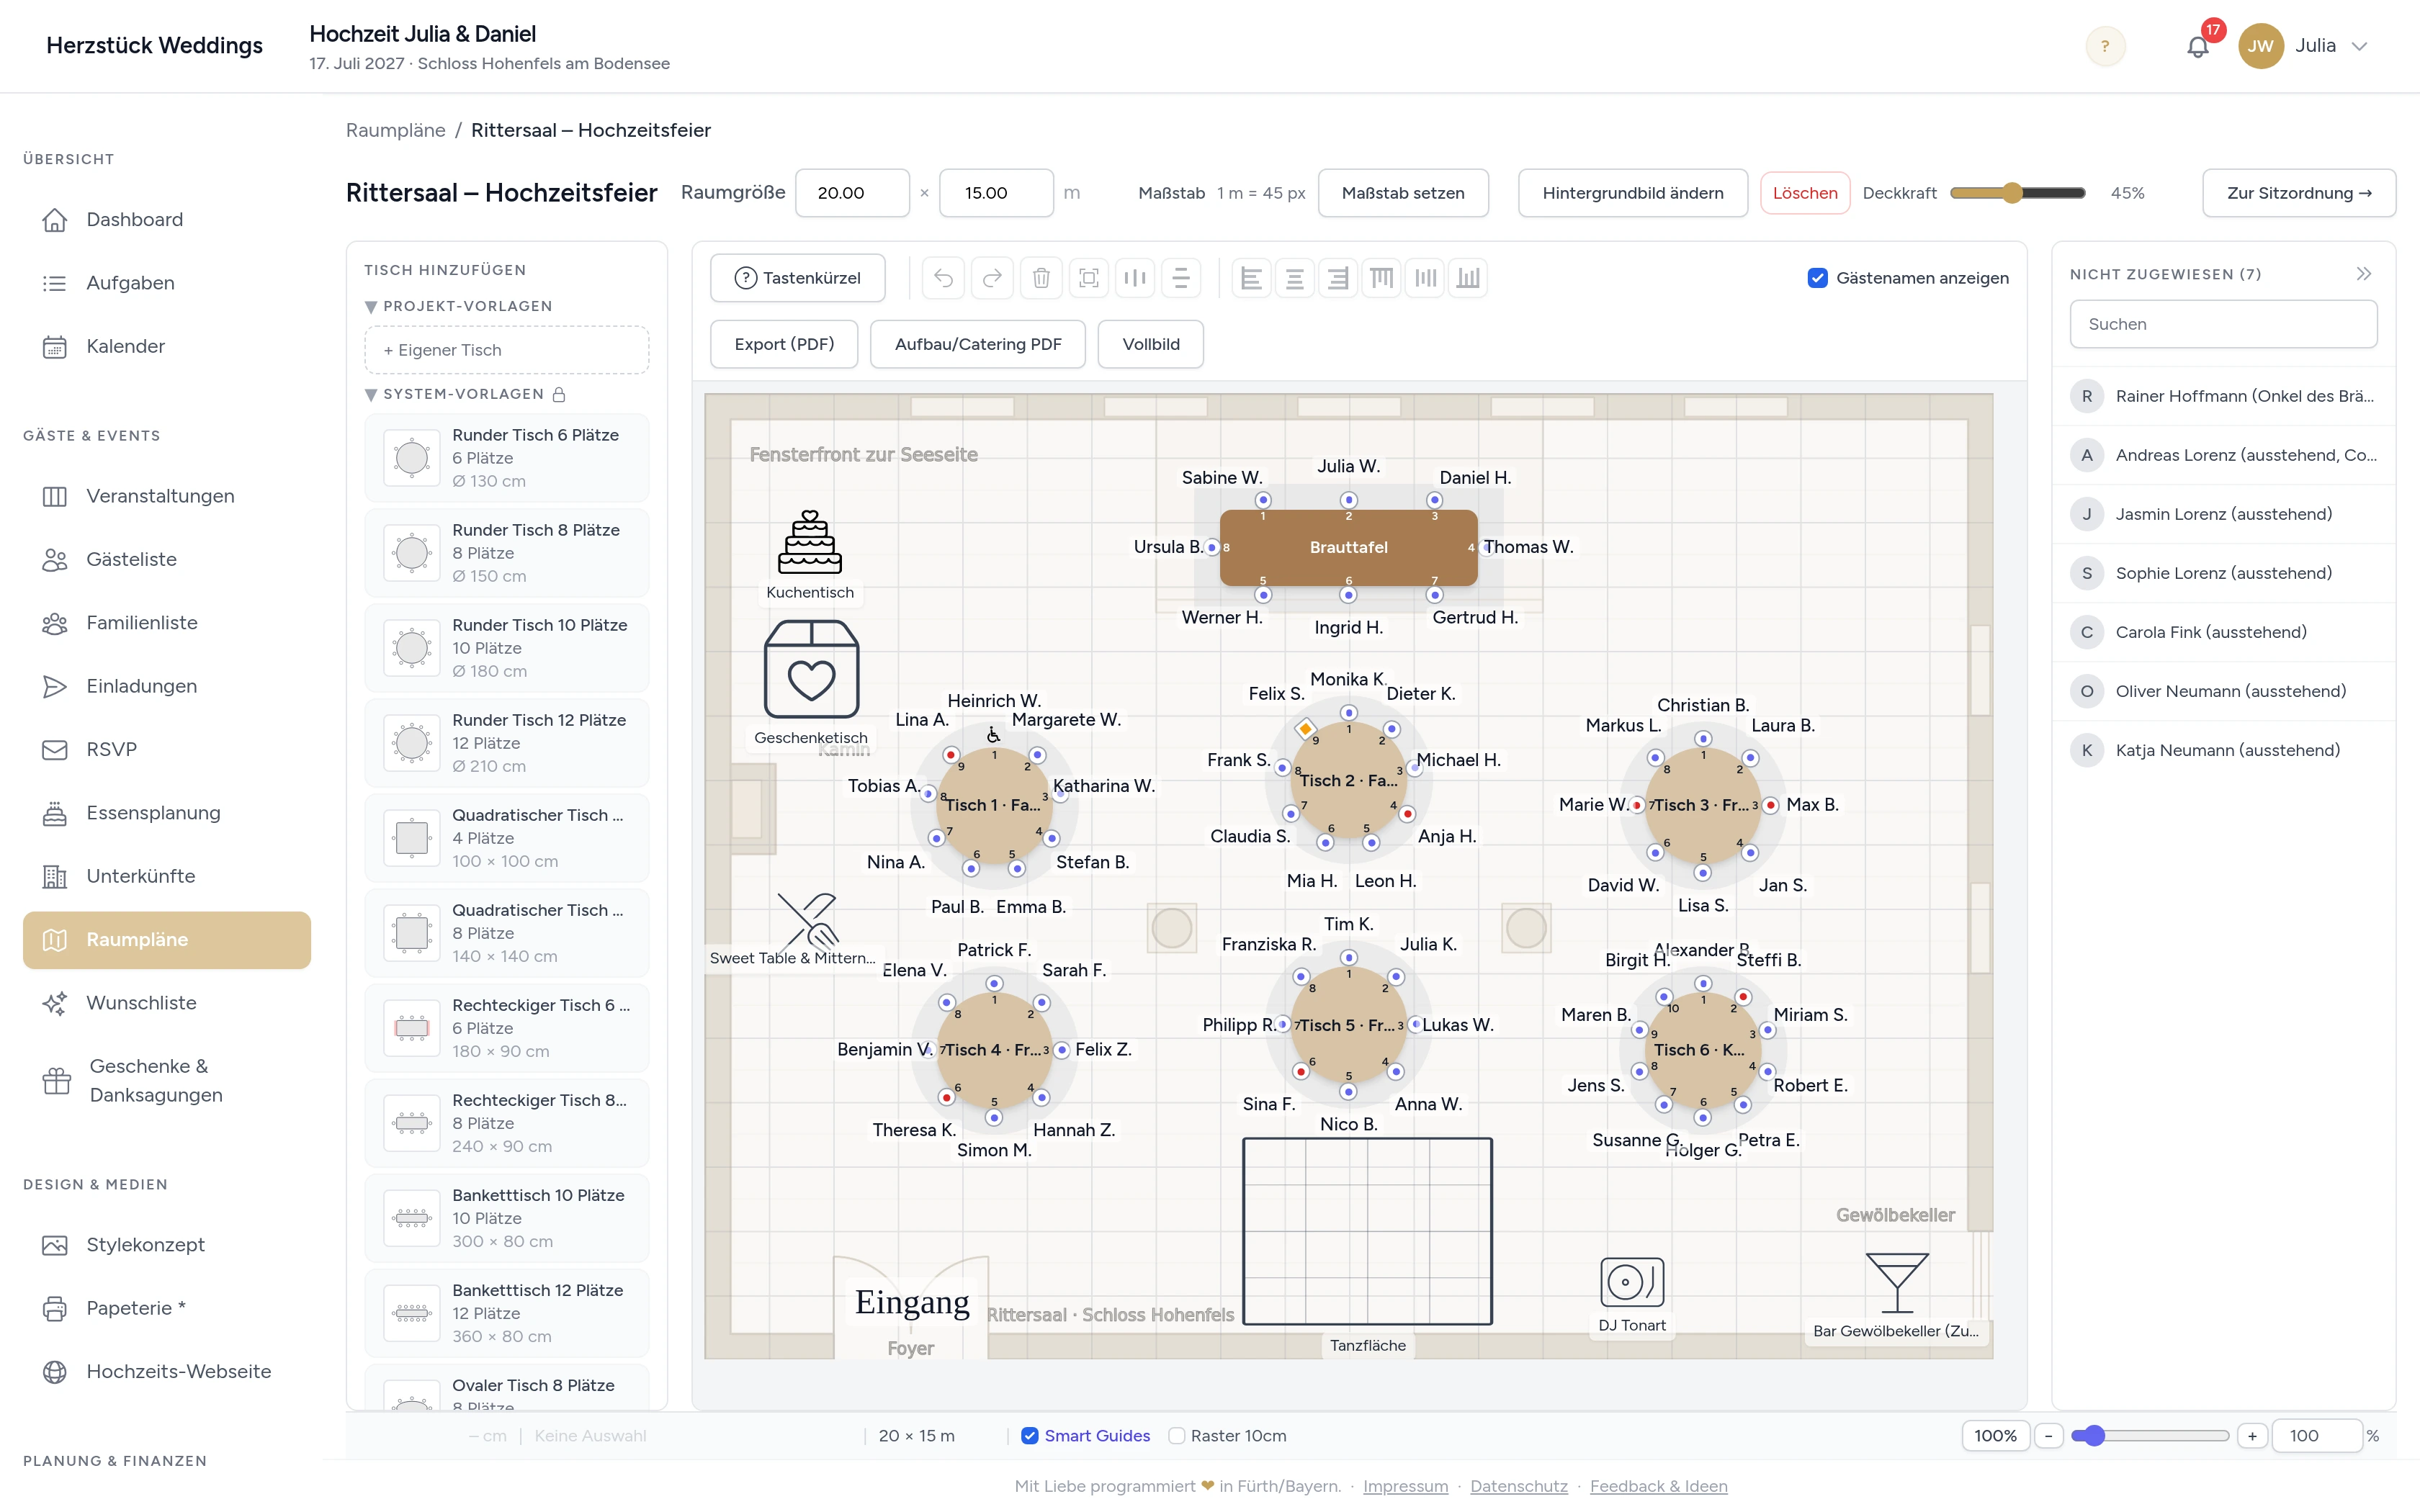The height and width of the screenshot is (1512, 2420).
Task: Open the Julia user account dropdown
Action: [2304, 46]
